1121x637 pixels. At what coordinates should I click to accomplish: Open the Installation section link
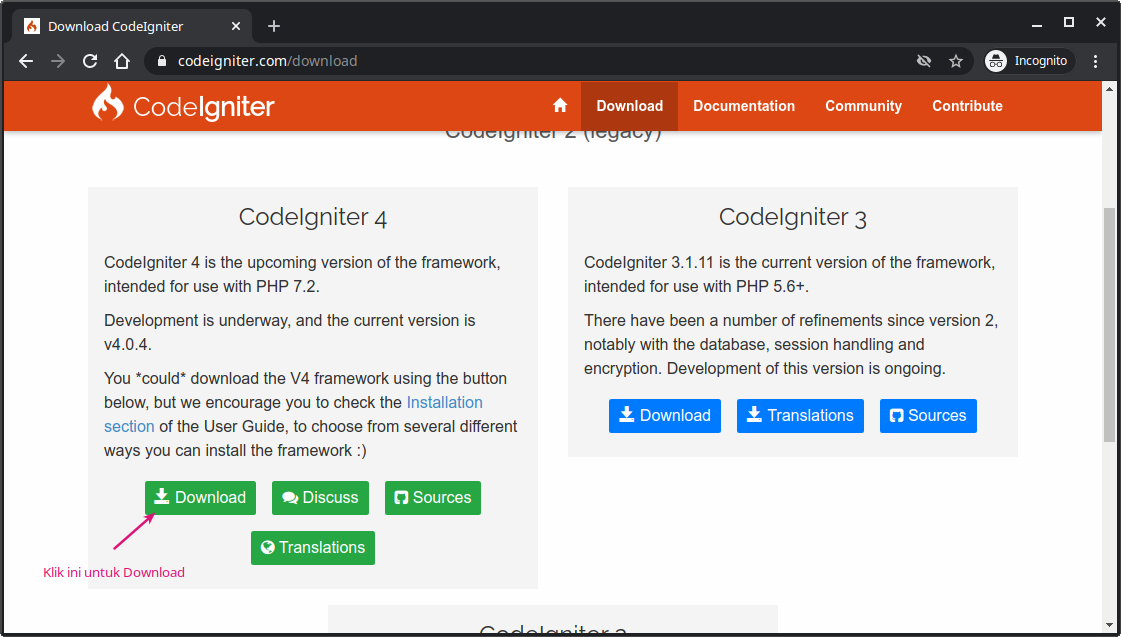coord(444,402)
